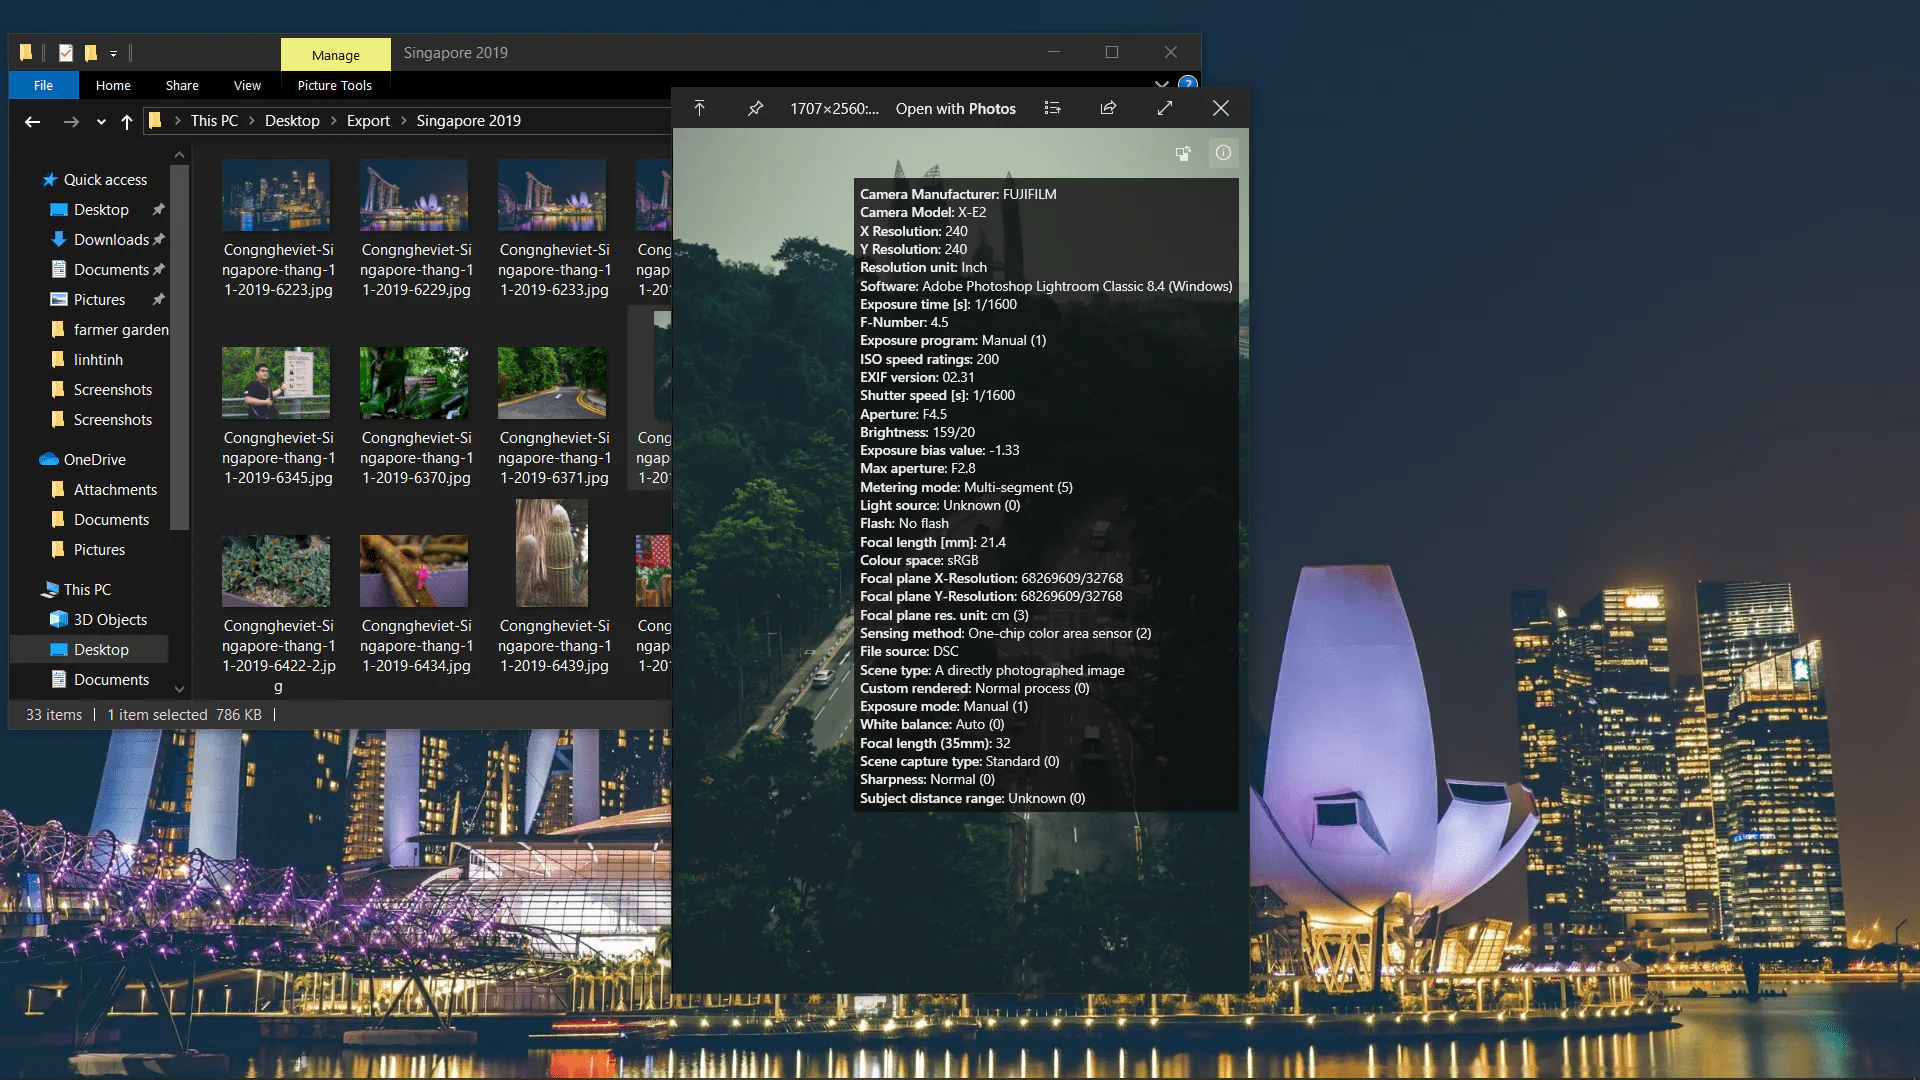Open the View ribbon tab
This screenshot has height=1080, width=1920.
(x=247, y=85)
